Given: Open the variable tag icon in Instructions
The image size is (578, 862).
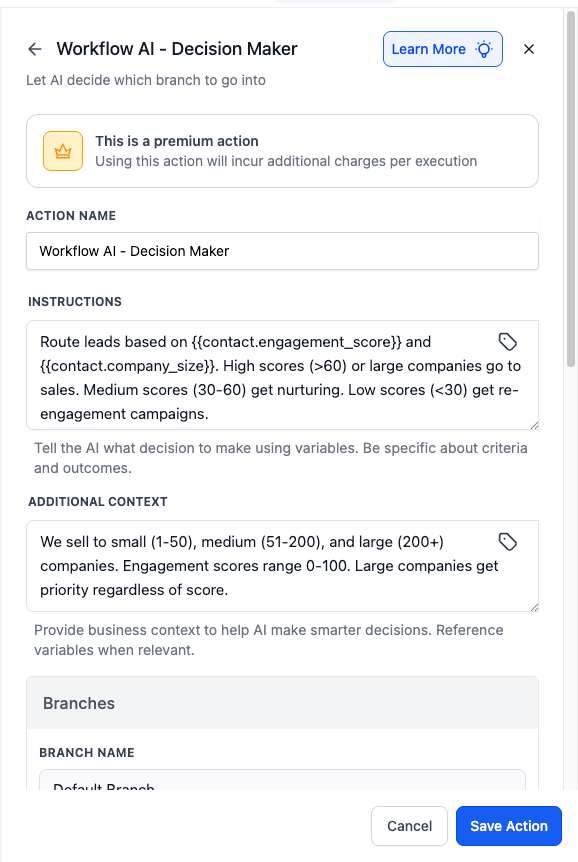Looking at the screenshot, I should 507,341.
